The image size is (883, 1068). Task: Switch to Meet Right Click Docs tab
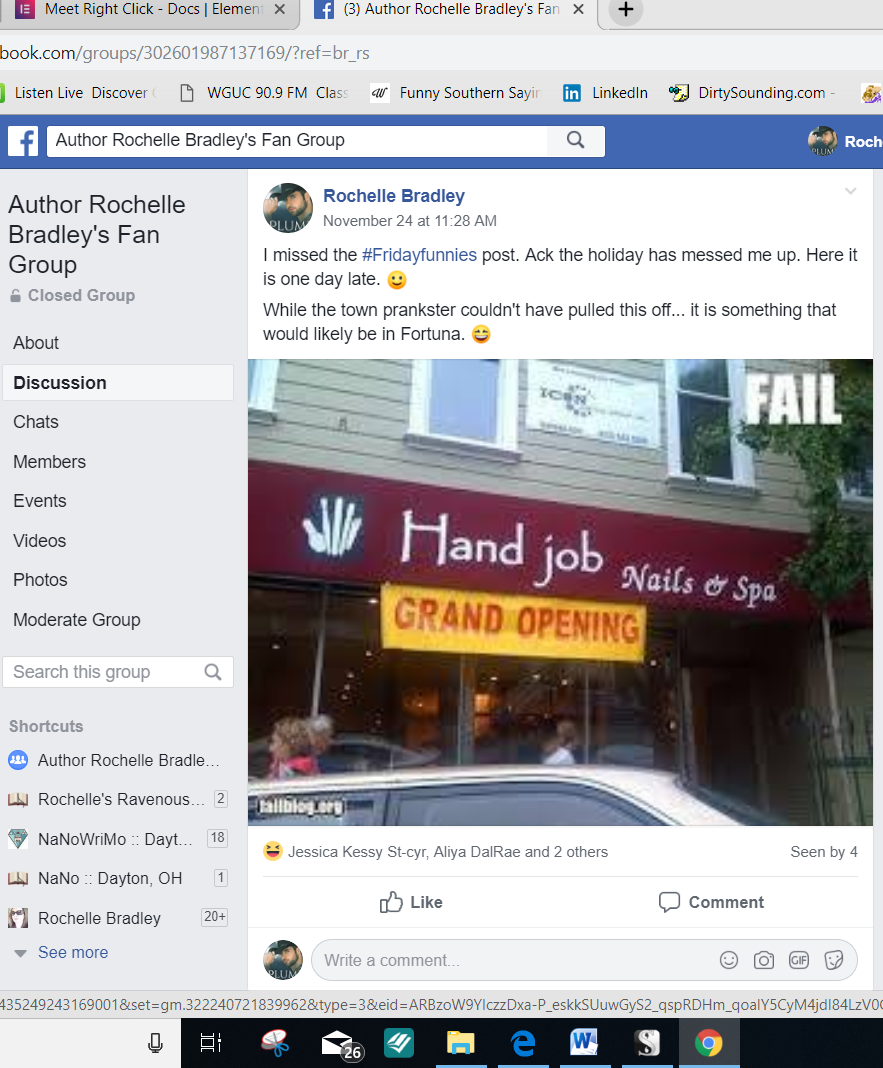tap(150, 10)
